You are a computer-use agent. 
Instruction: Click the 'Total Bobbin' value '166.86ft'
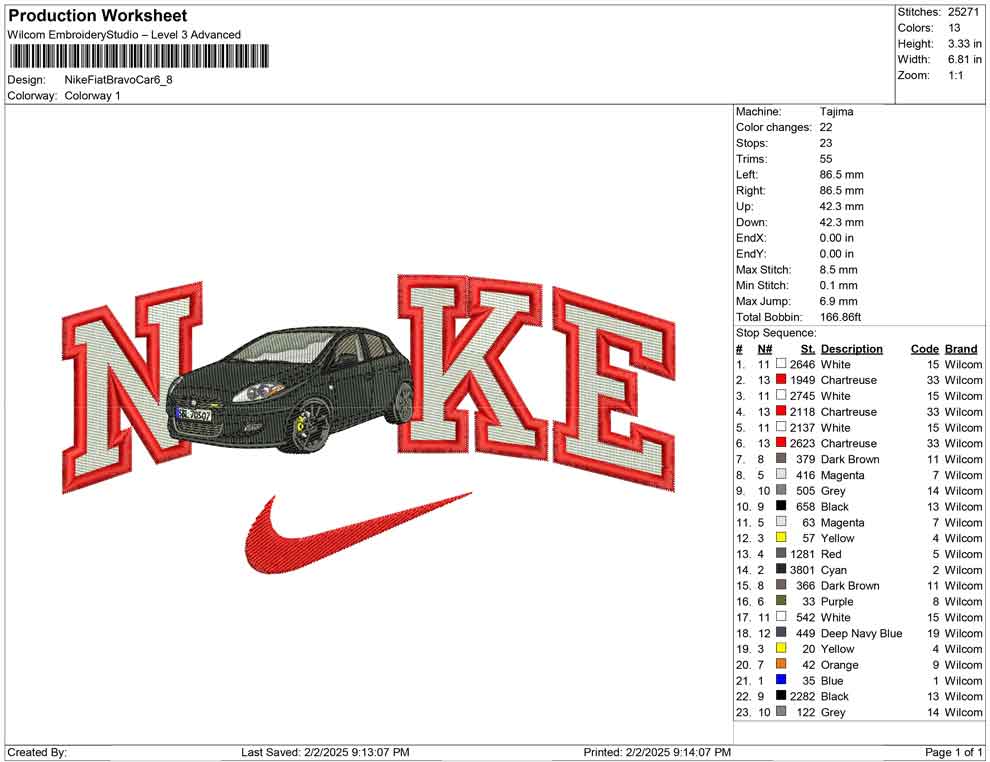pyautogui.click(x=840, y=317)
